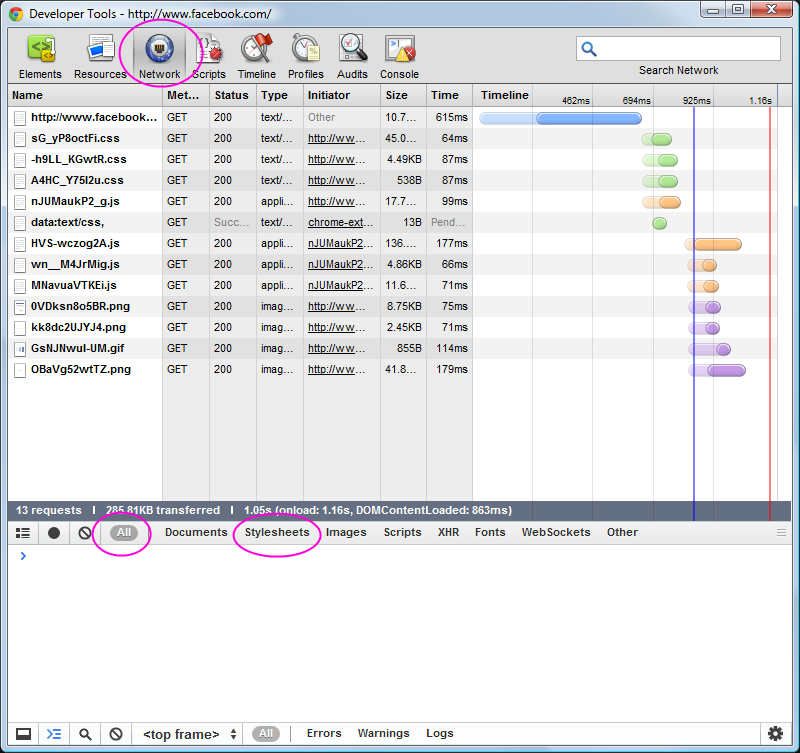Click file icon of 0VDksn8o5BR.png row
Screen dimensions: 800x753
[20, 307]
